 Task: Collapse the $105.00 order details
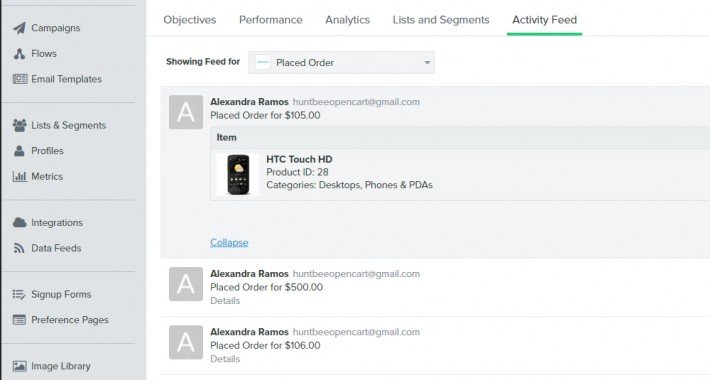tap(229, 242)
